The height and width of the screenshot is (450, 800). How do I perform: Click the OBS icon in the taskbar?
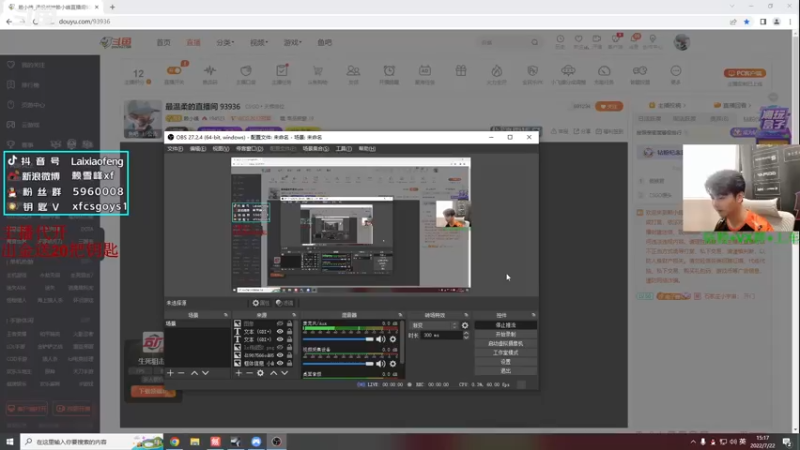click(277, 442)
